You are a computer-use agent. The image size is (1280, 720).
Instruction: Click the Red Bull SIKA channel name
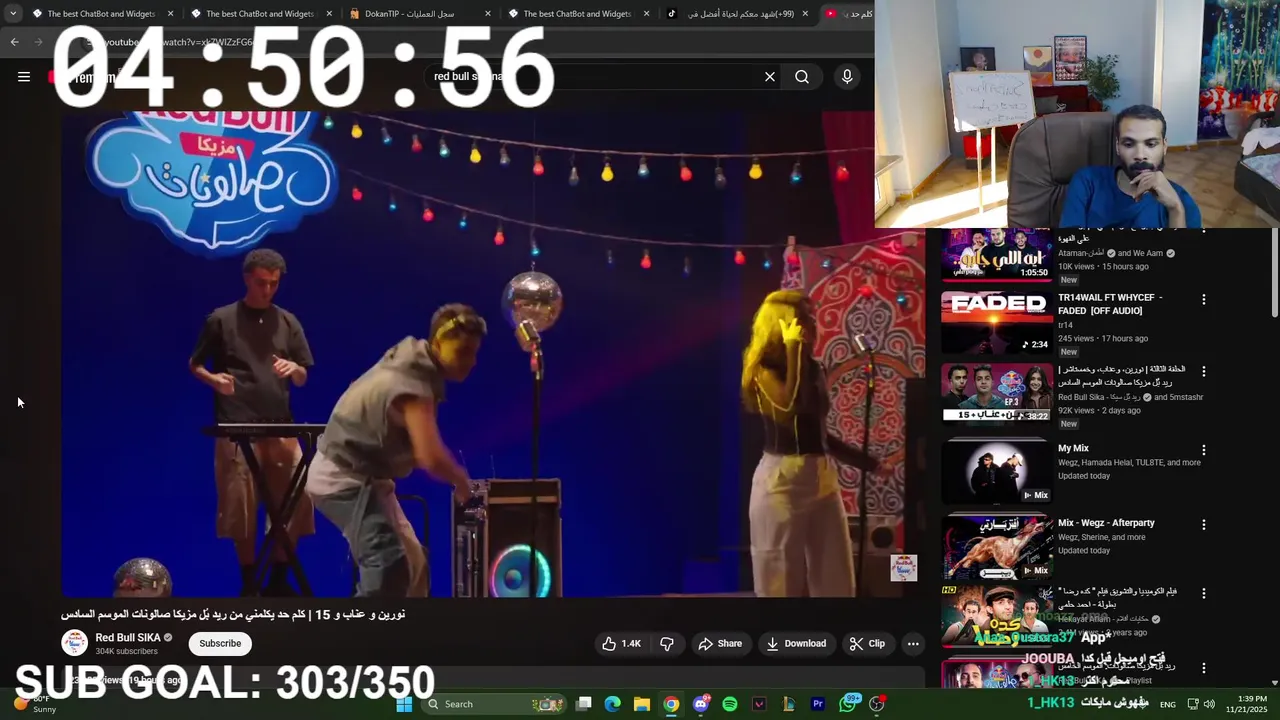click(x=128, y=638)
